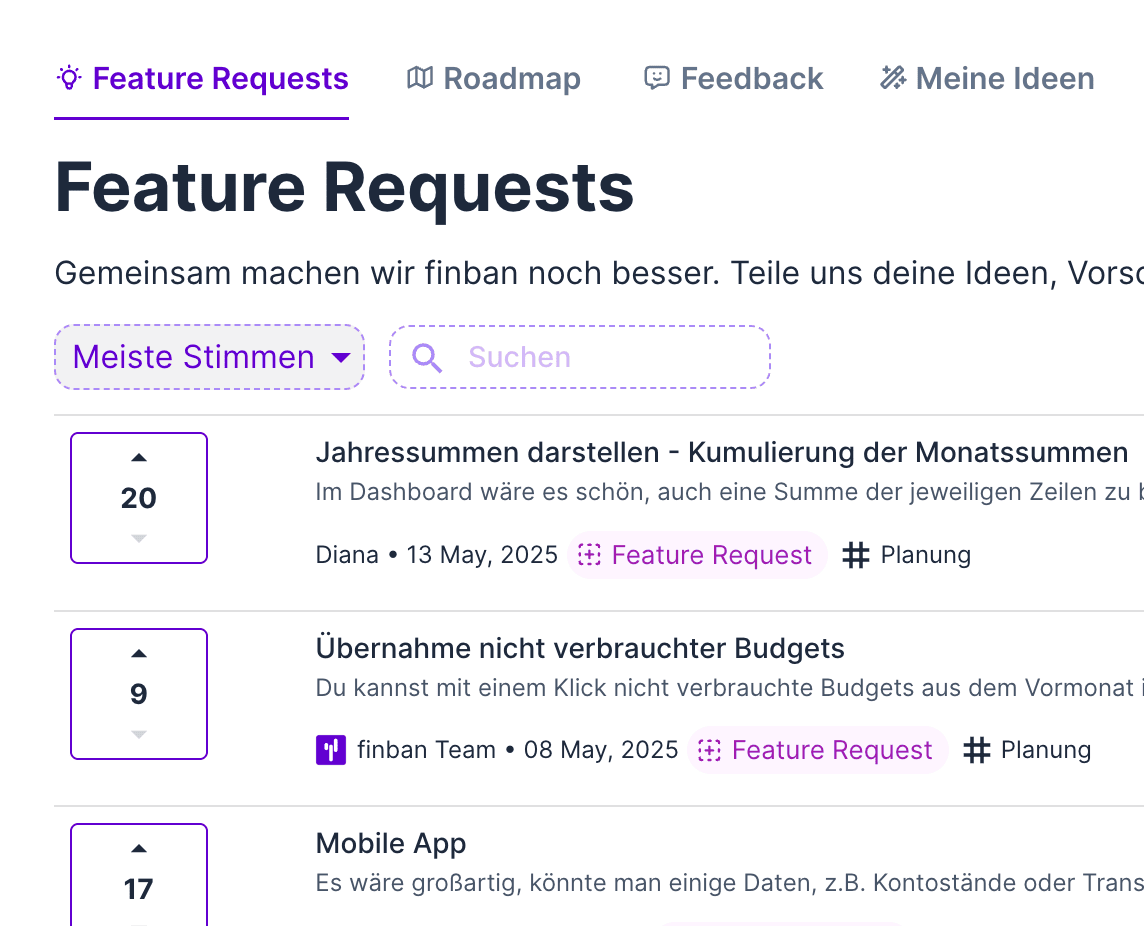Upvote the Mobile App request
The width and height of the screenshot is (1144, 926).
coord(139,849)
